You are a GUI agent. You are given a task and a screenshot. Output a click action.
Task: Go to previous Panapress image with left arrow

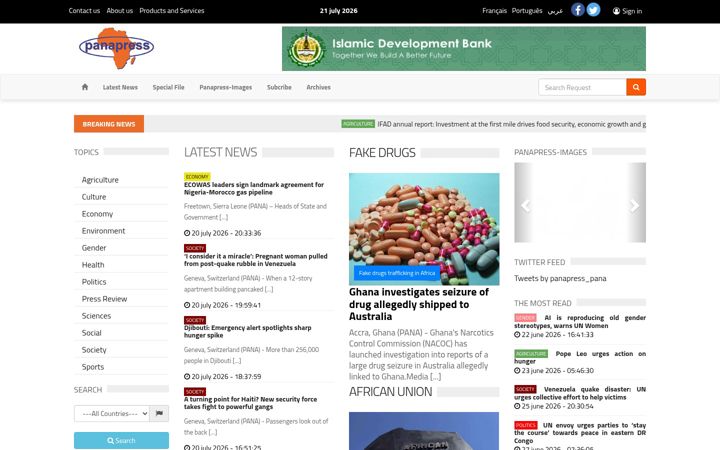(x=526, y=205)
